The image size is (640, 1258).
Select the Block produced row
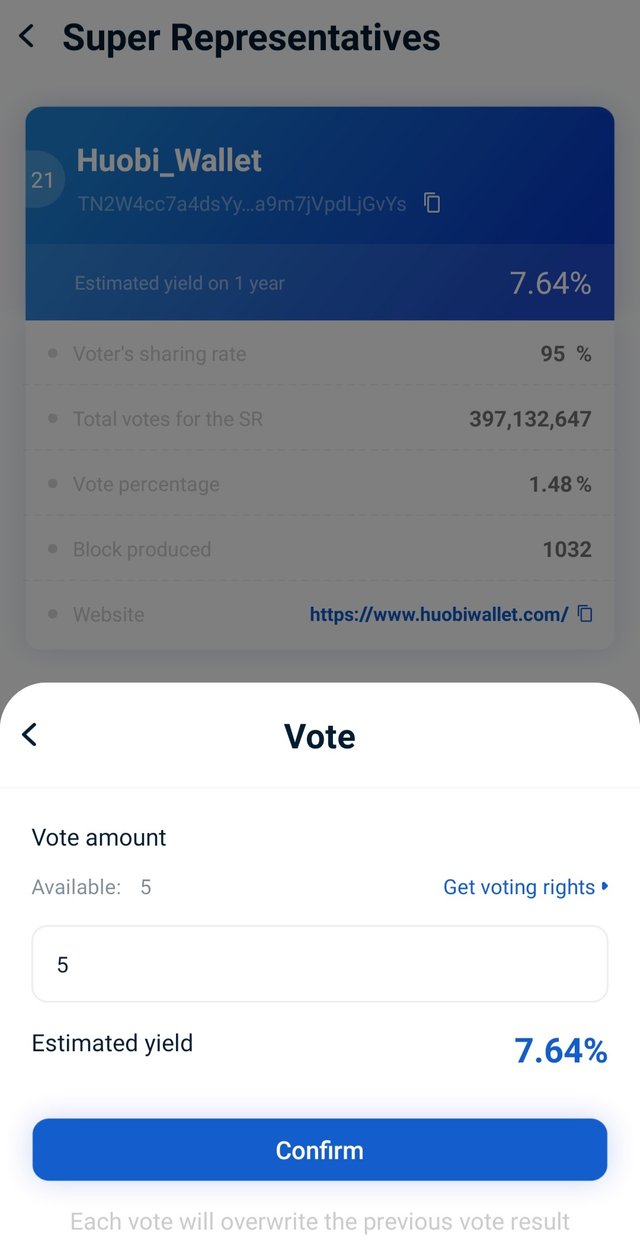click(320, 549)
